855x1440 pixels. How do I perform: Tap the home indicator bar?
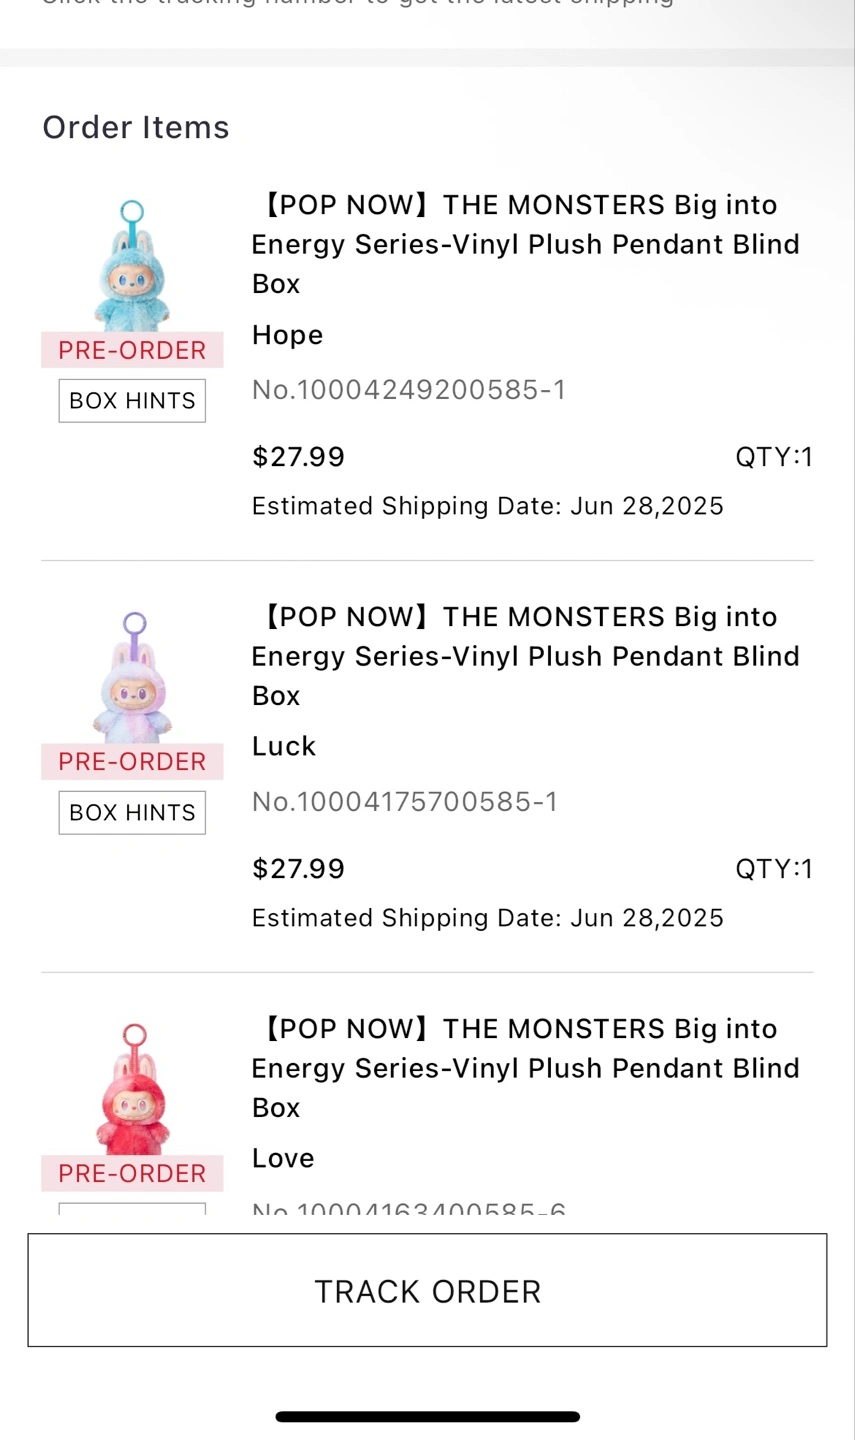pos(428,1416)
